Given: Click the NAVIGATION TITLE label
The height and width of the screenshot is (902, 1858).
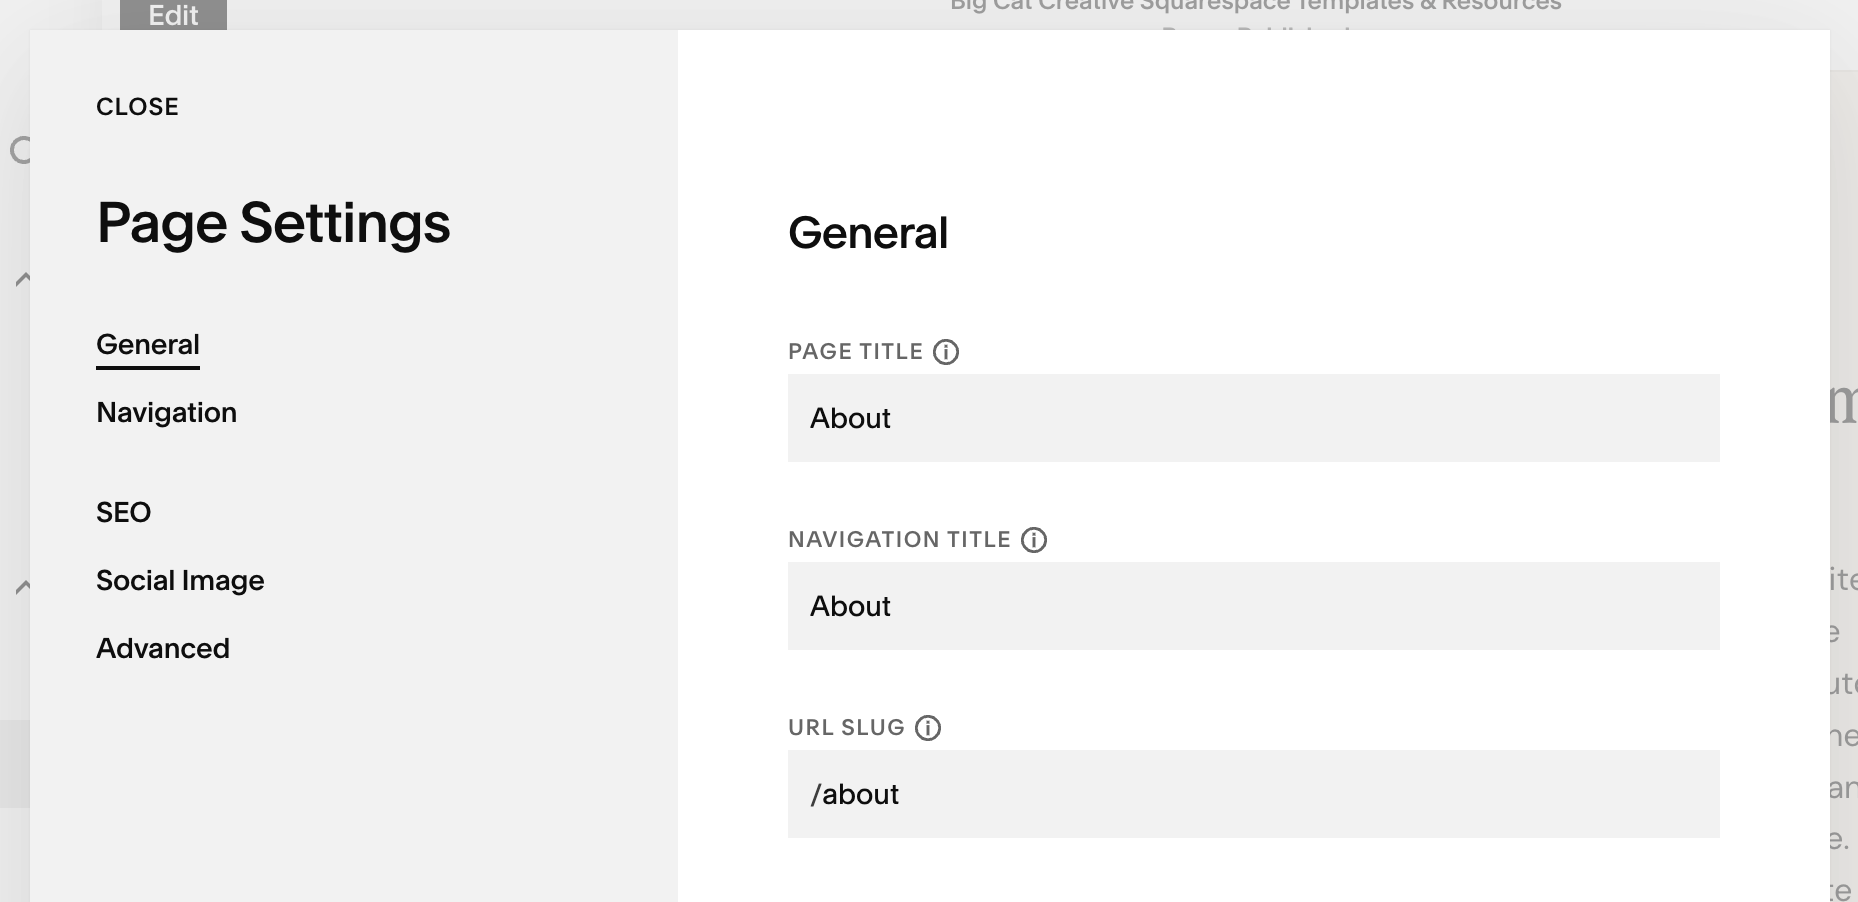Looking at the screenshot, I should 899,540.
